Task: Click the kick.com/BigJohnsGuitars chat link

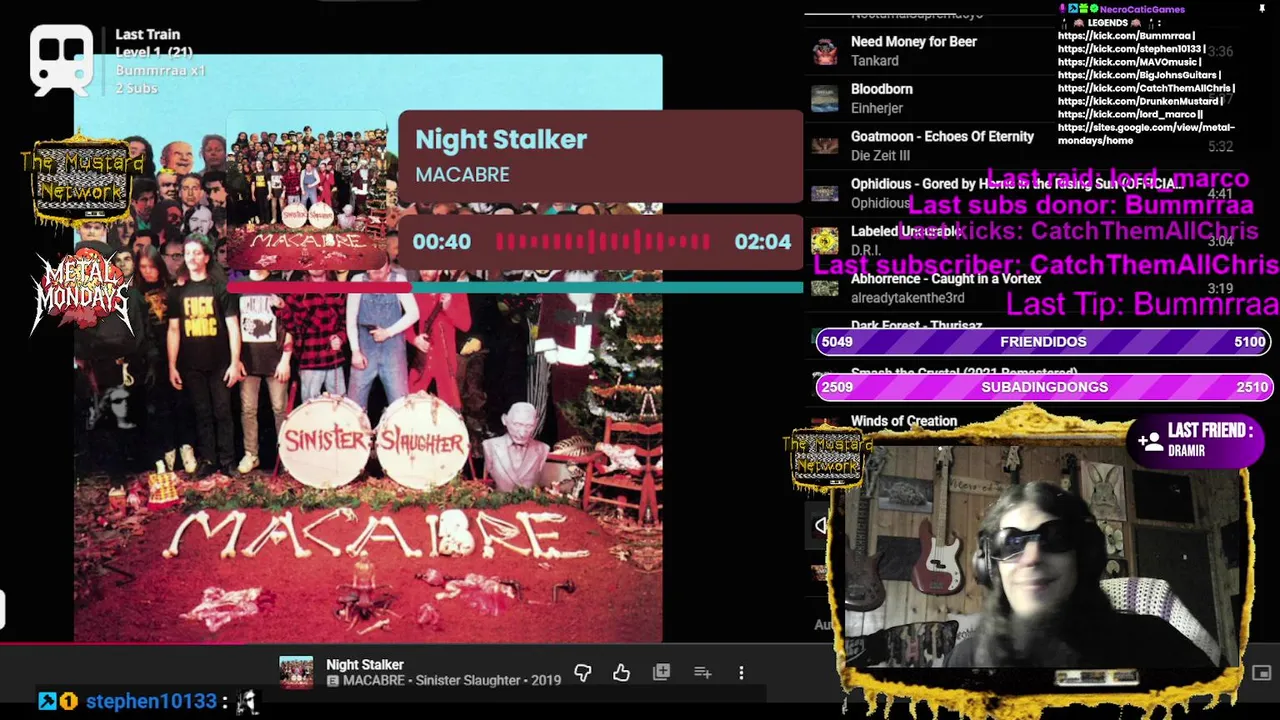Action: pos(1138,75)
